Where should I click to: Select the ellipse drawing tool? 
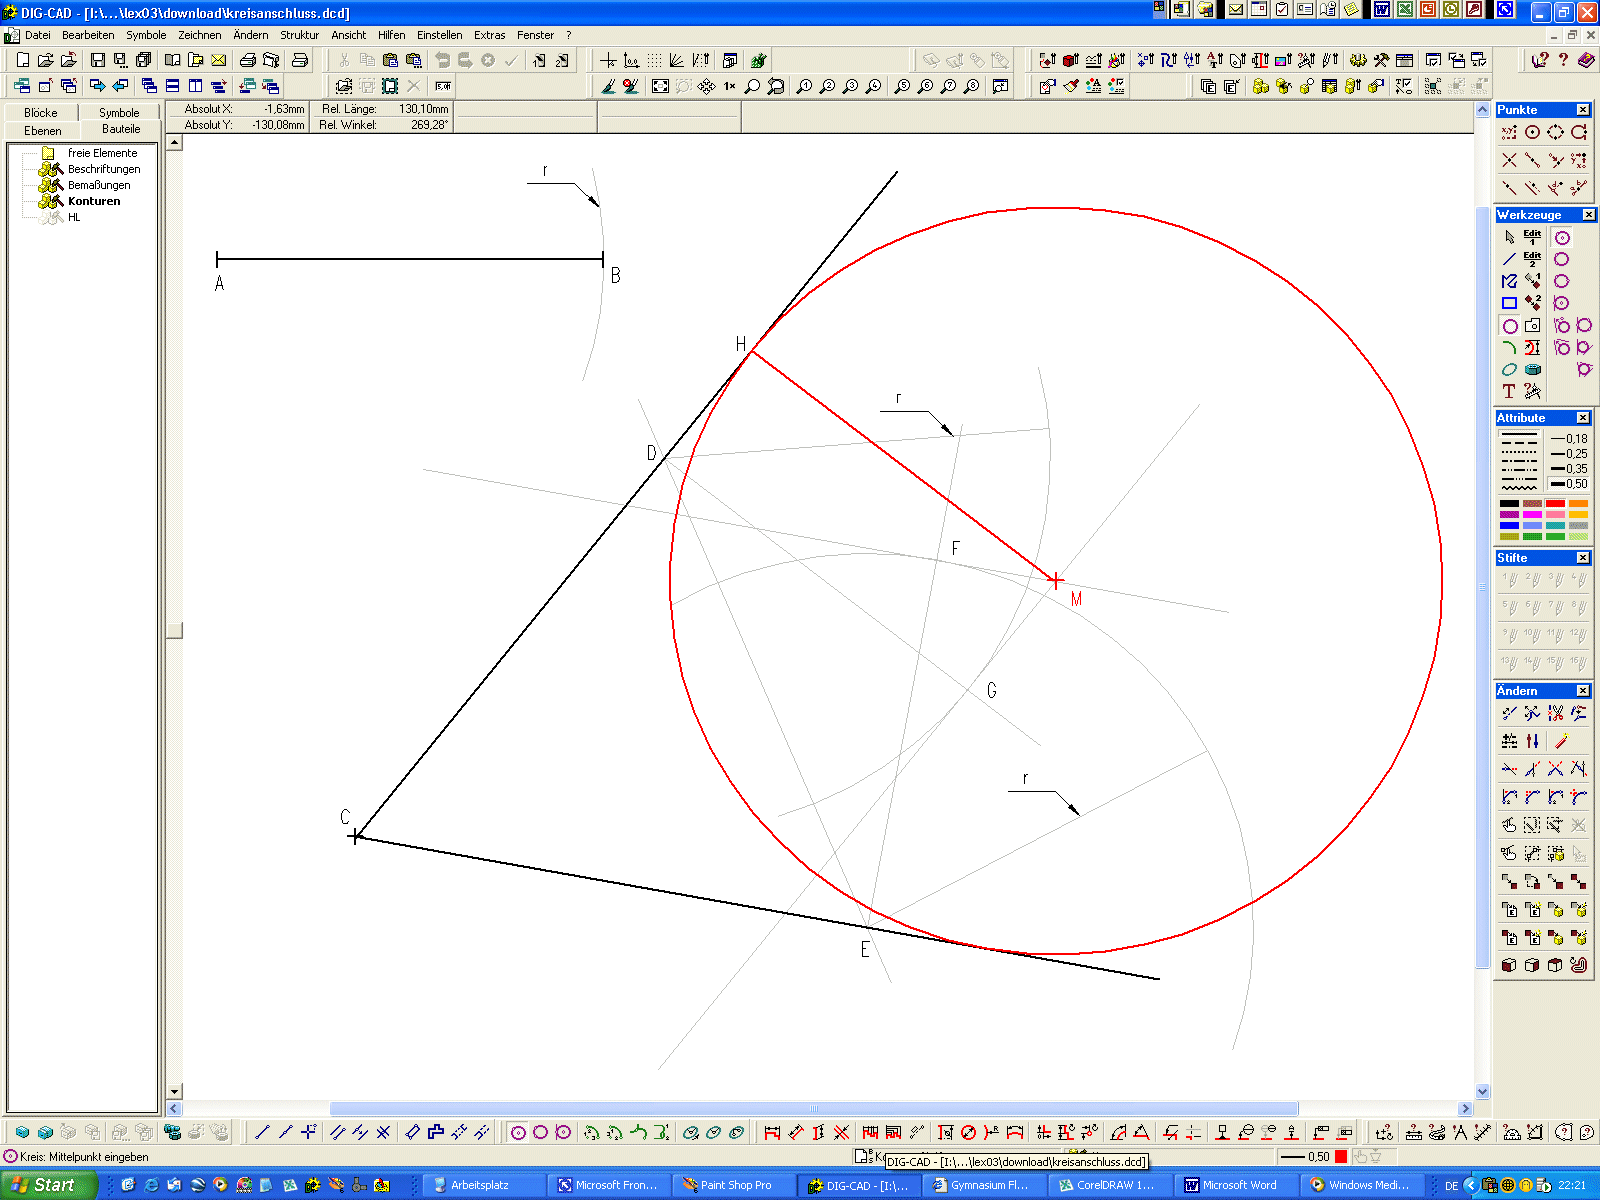click(1509, 370)
